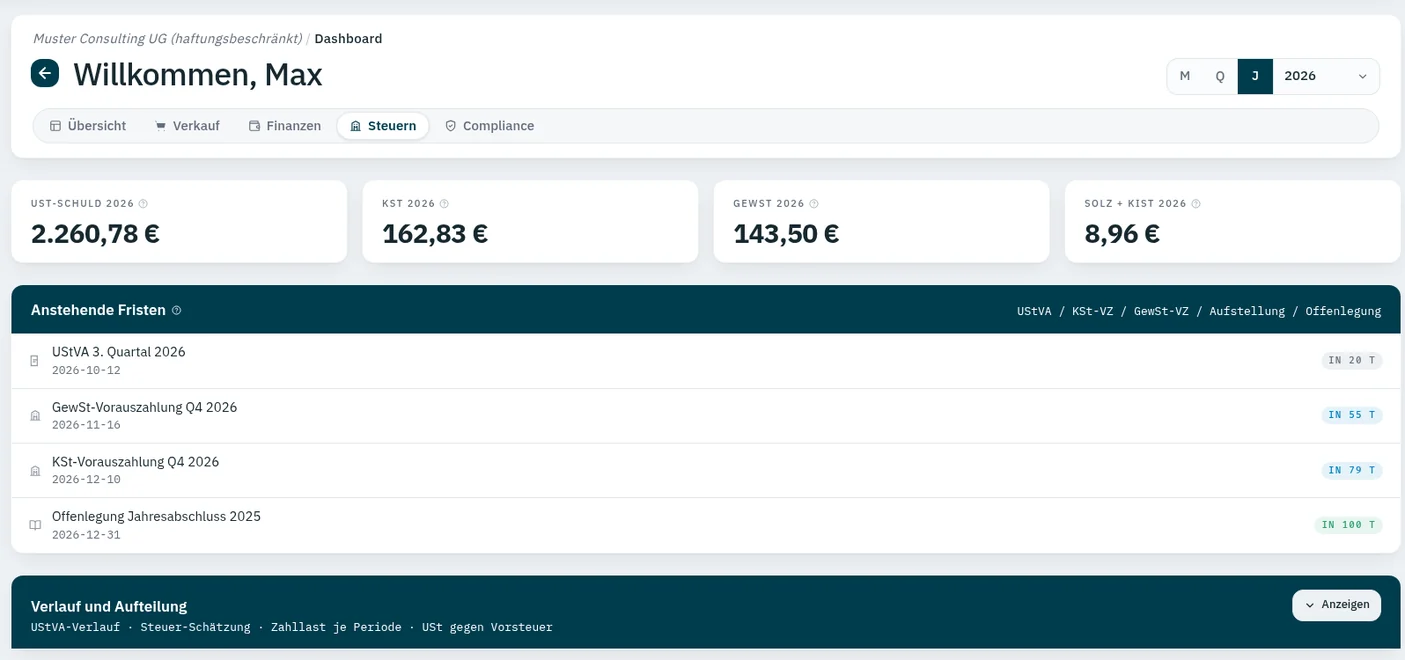Click the IN 20 T badge

pyautogui.click(x=1352, y=361)
